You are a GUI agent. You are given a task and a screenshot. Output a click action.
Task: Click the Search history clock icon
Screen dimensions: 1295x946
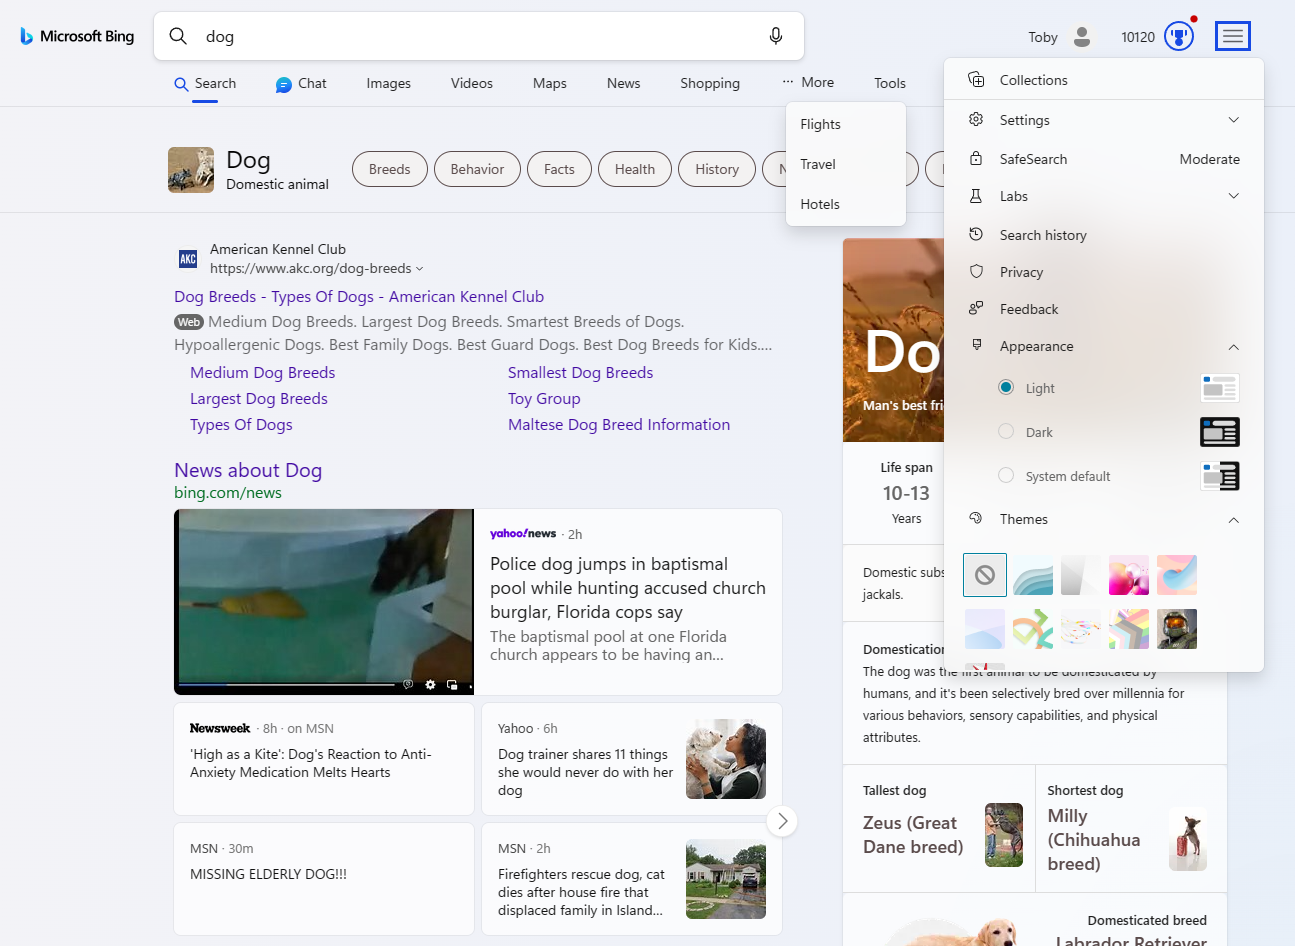point(976,234)
